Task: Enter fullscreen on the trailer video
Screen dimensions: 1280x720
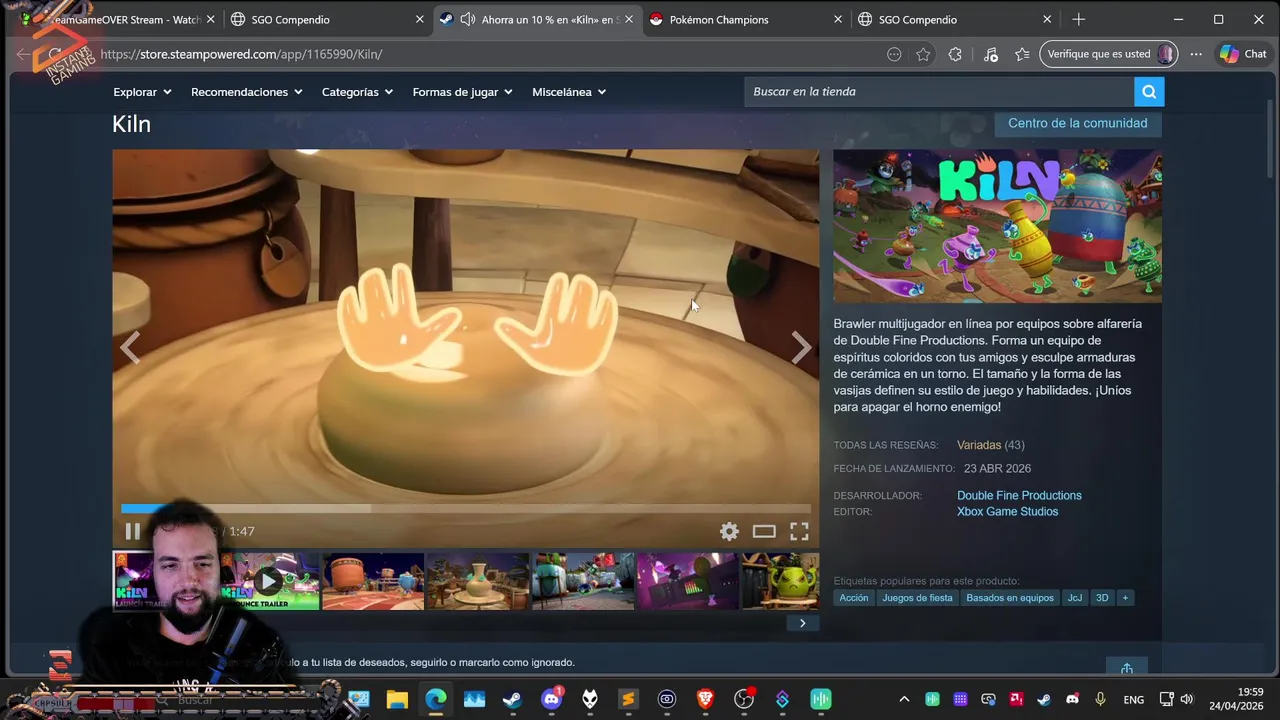Action: (x=799, y=531)
